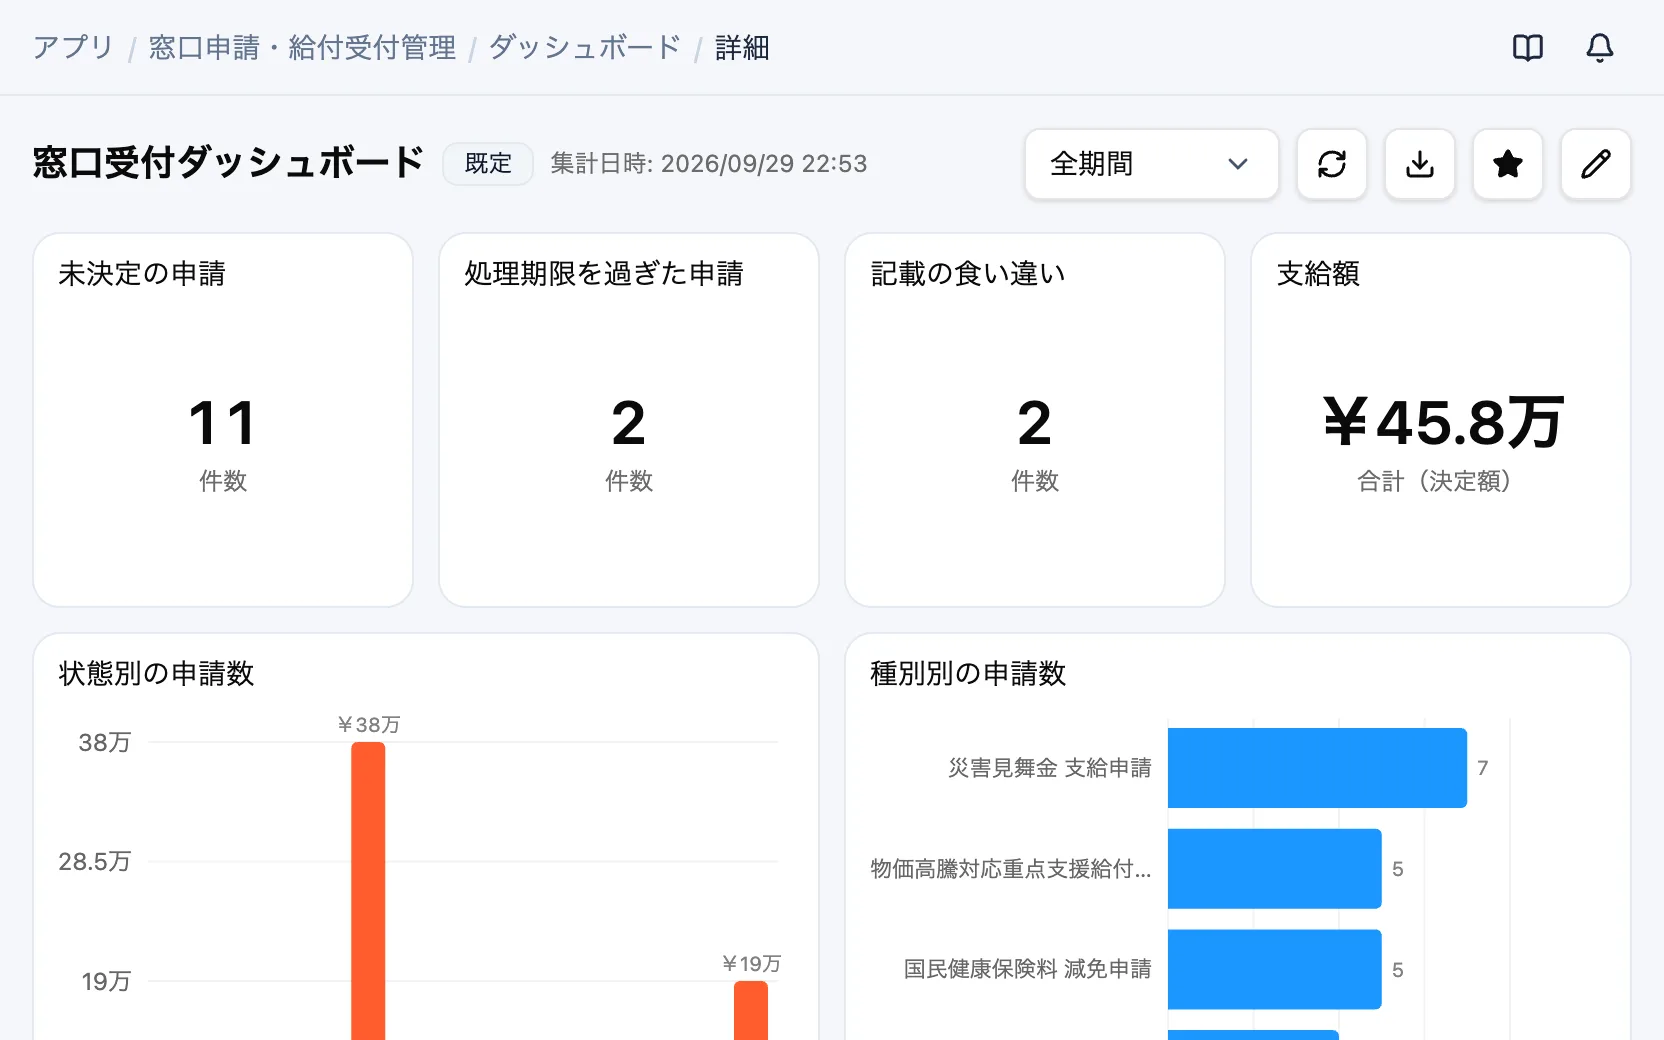Toggle the star favorite button

coord(1508,164)
